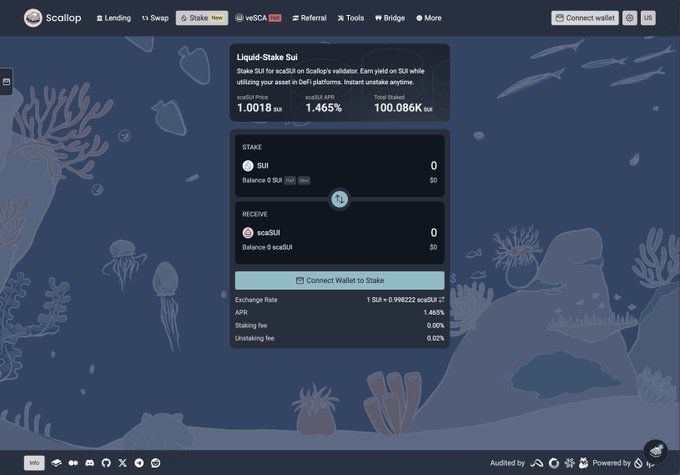Click the cat-shaped auditor logo
The width and height of the screenshot is (680, 475).
point(584,463)
